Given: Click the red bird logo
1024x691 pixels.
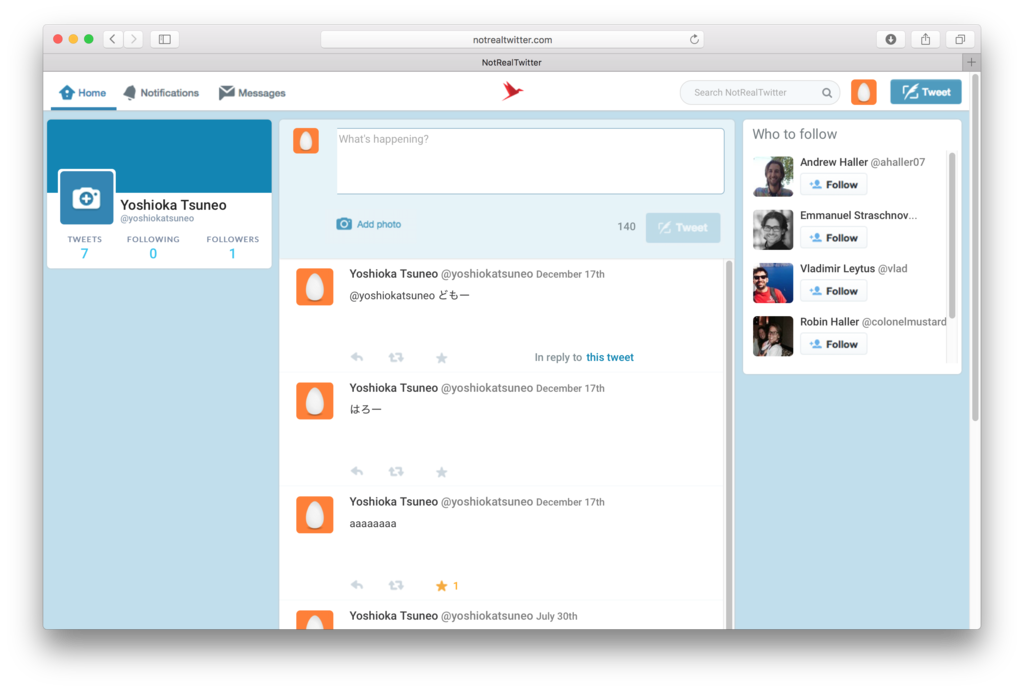Looking at the screenshot, I should [513, 91].
